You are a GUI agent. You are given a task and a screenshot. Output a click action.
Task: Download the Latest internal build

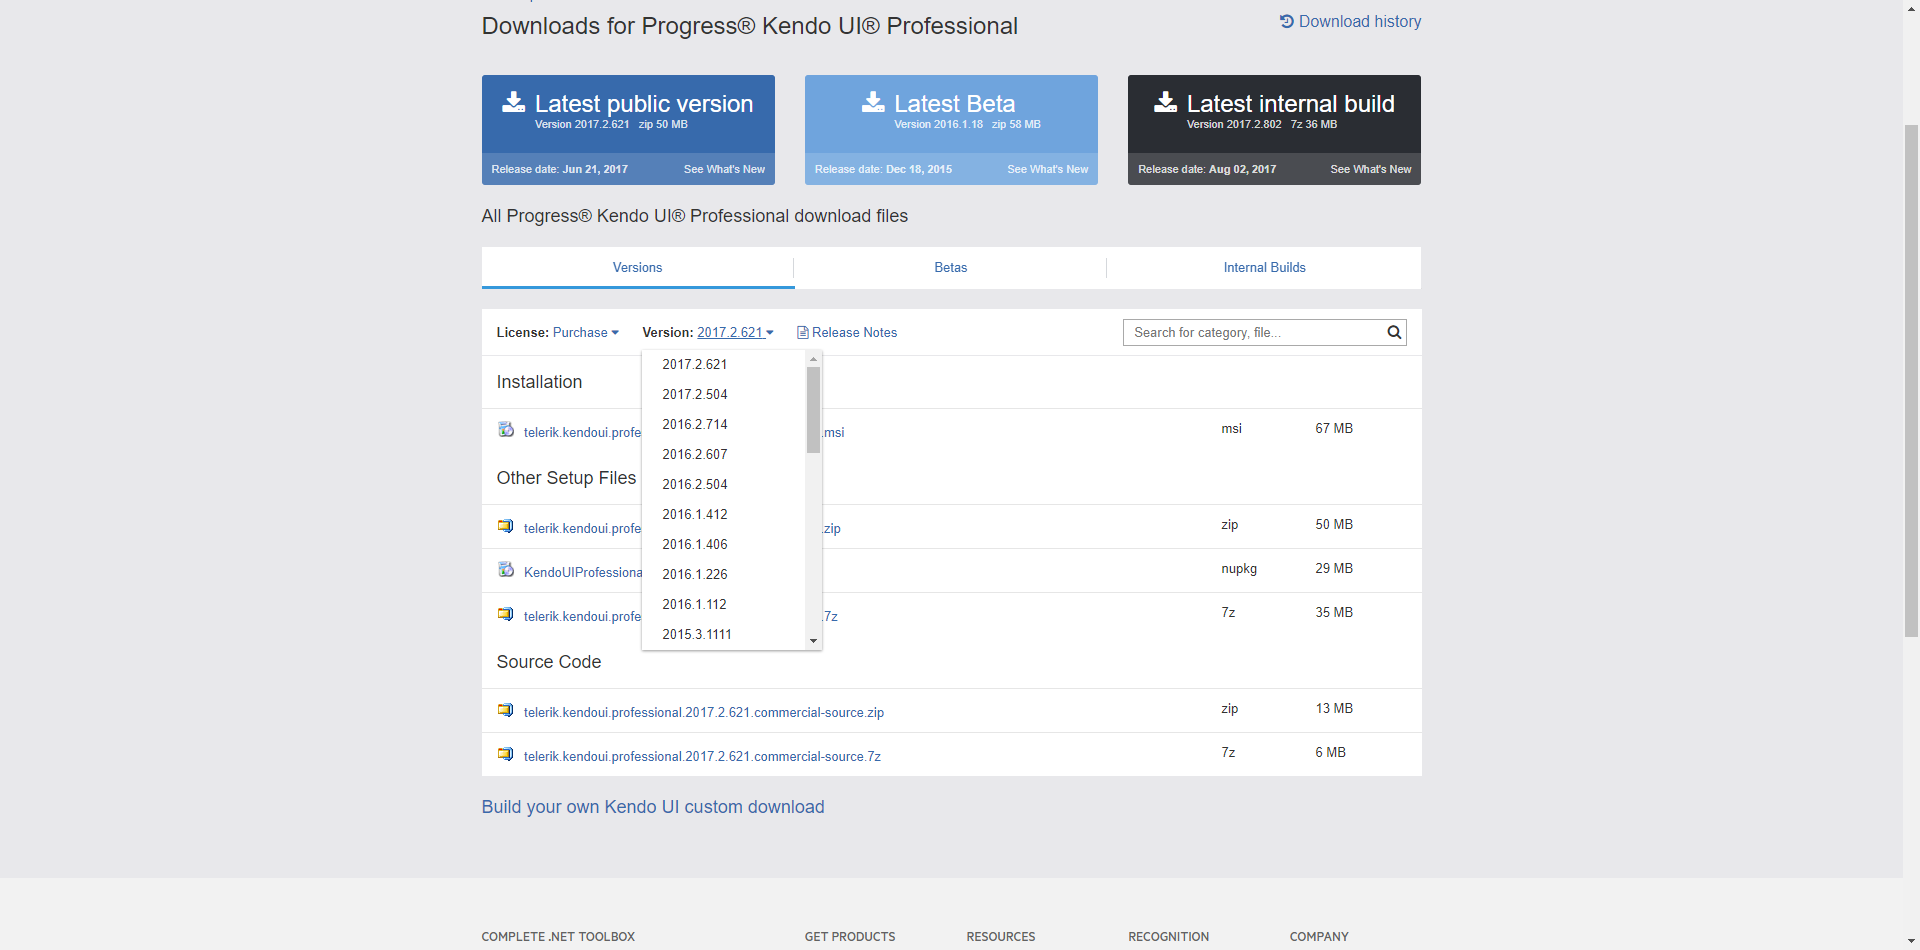coord(1274,113)
